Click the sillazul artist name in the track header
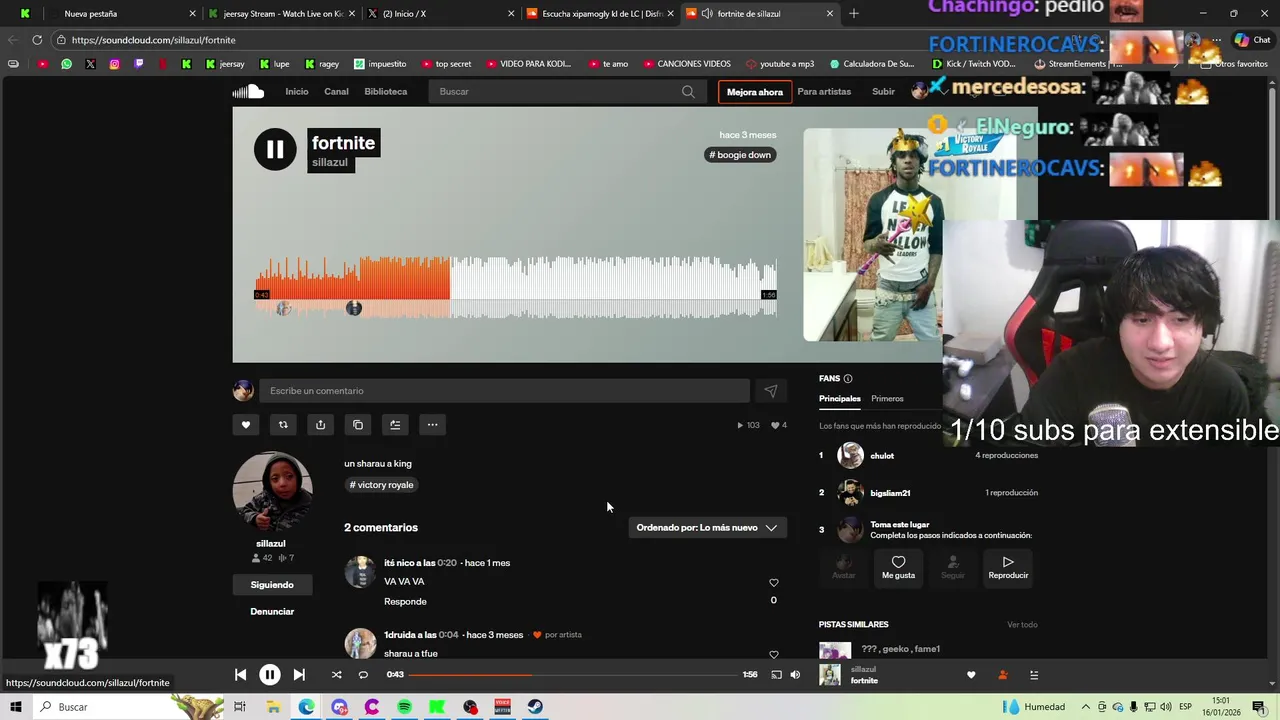 [330, 163]
